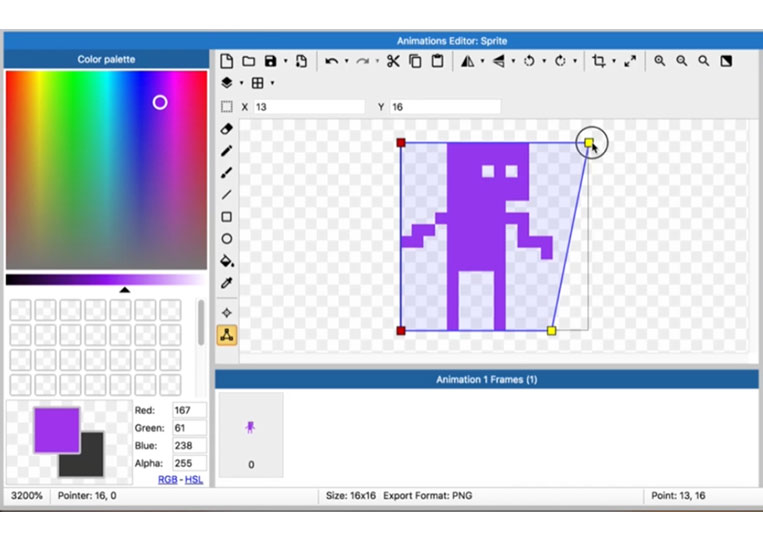
Task: Select the Eraser tool
Action: click(227, 129)
